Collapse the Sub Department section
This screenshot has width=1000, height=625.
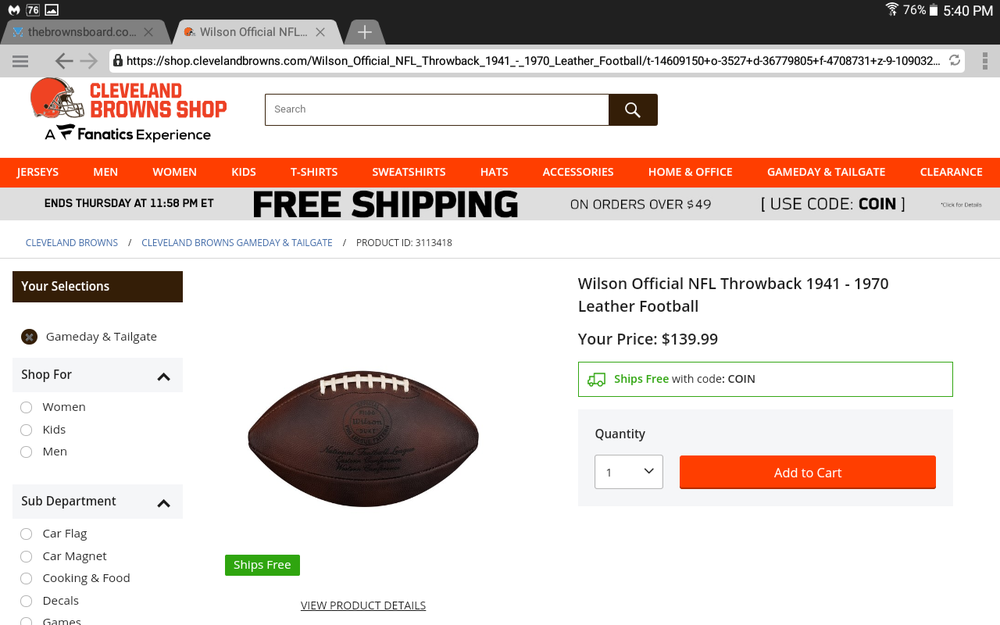[x=164, y=503]
